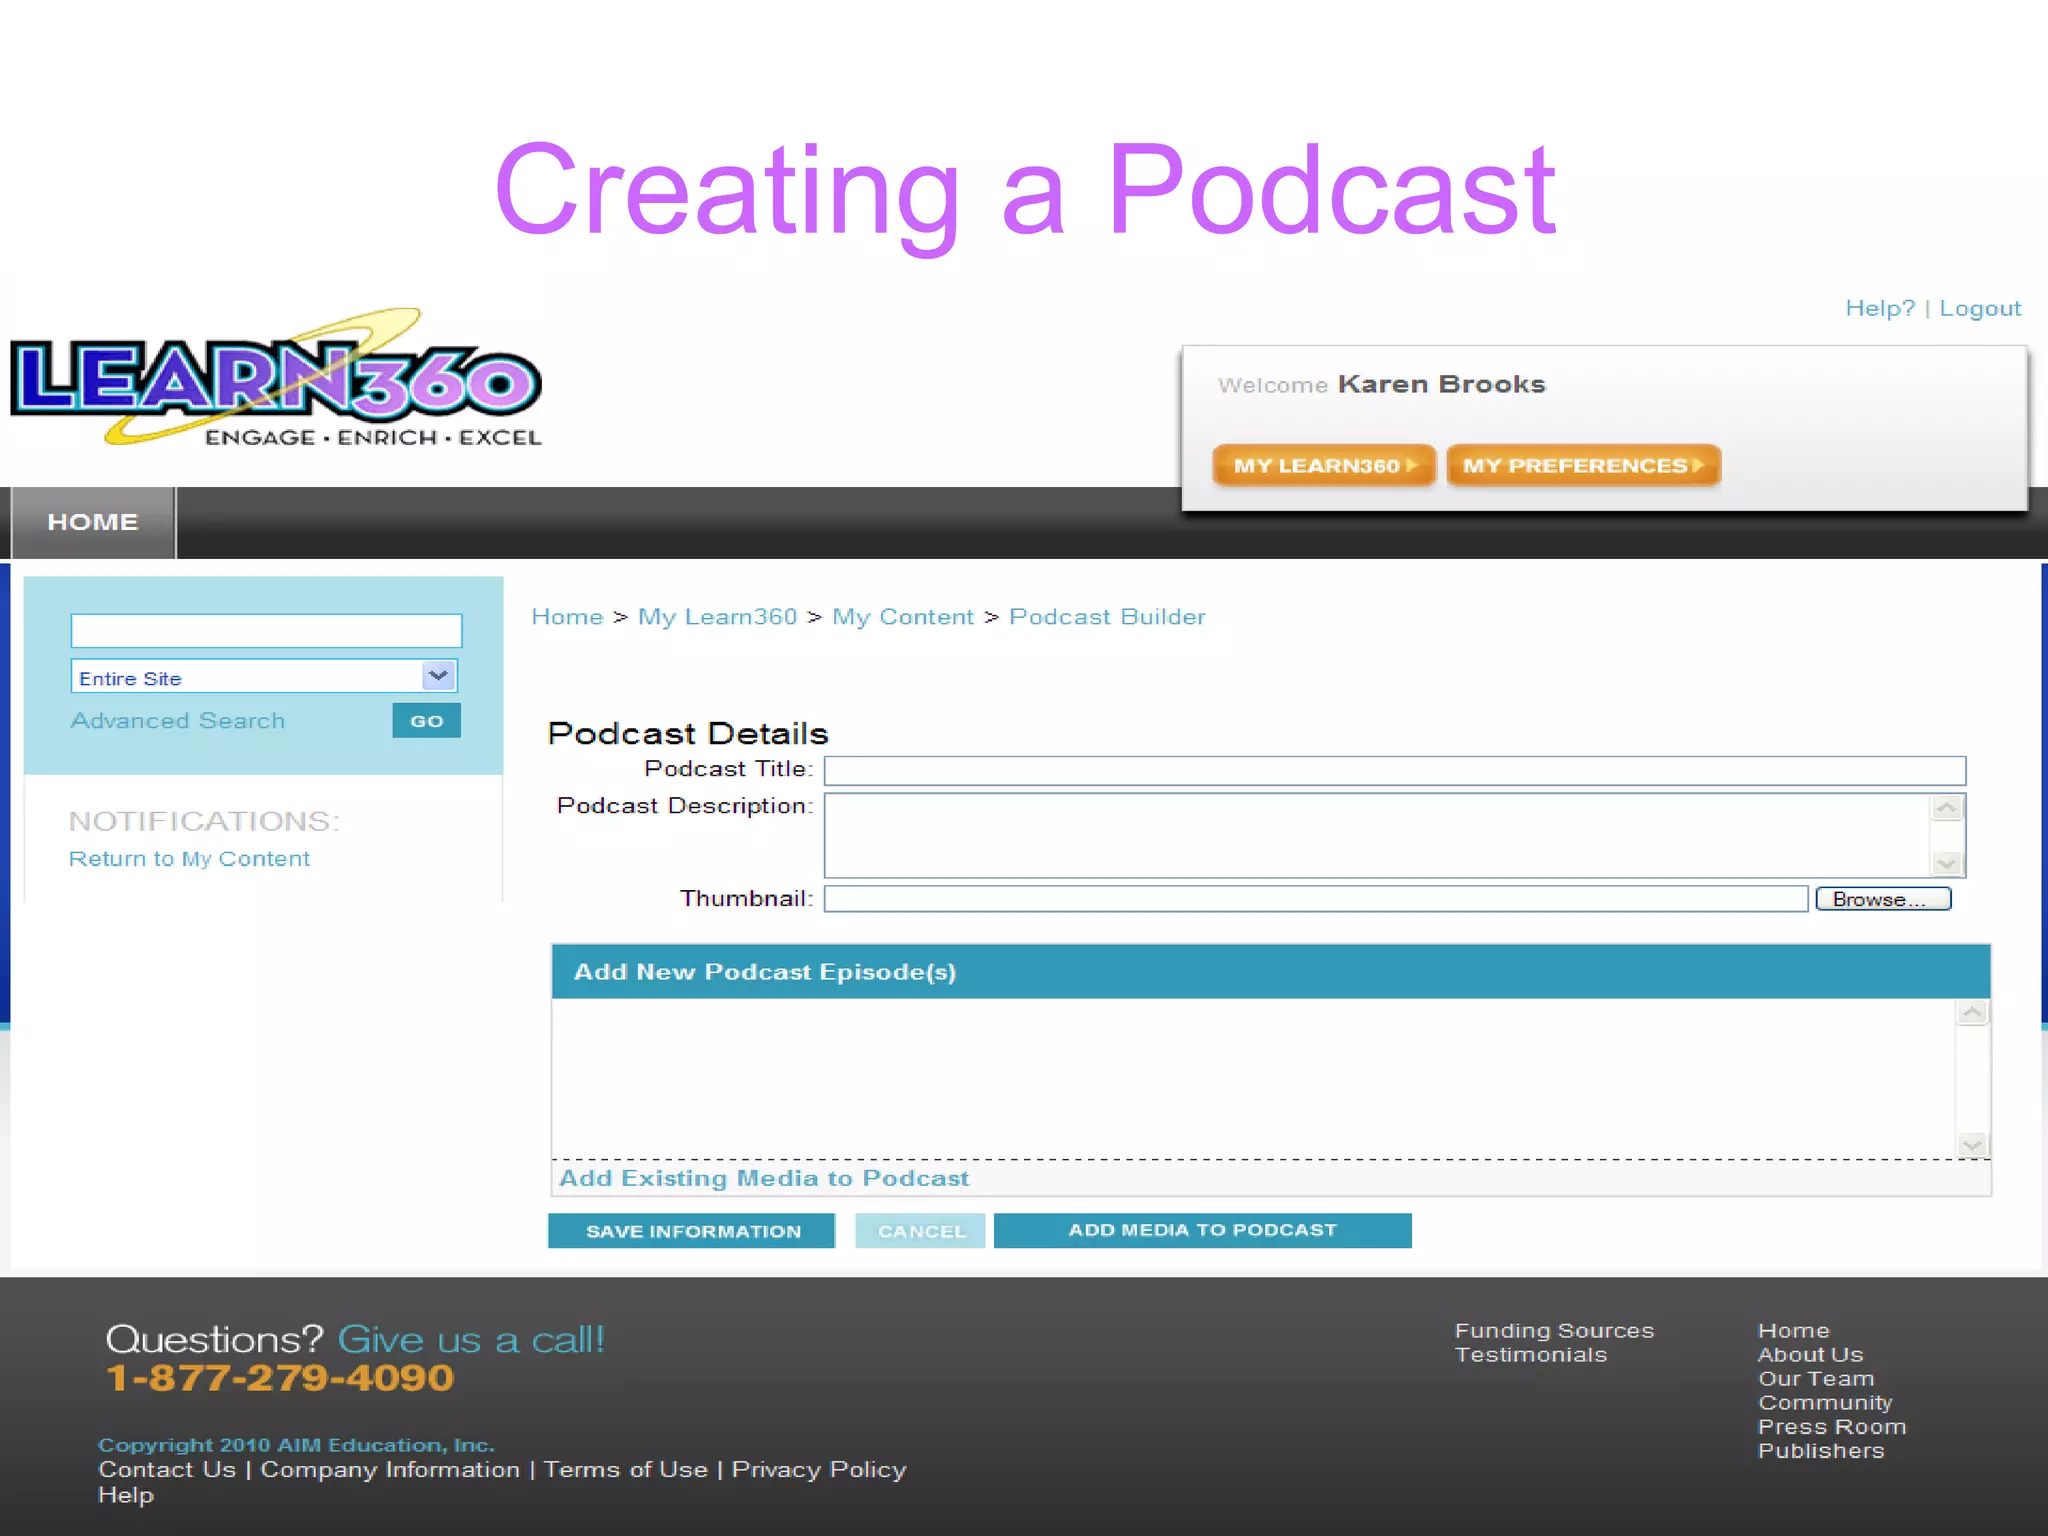This screenshot has height=1536, width=2048.
Task: Open the footer Home link
Action: tap(1793, 1330)
